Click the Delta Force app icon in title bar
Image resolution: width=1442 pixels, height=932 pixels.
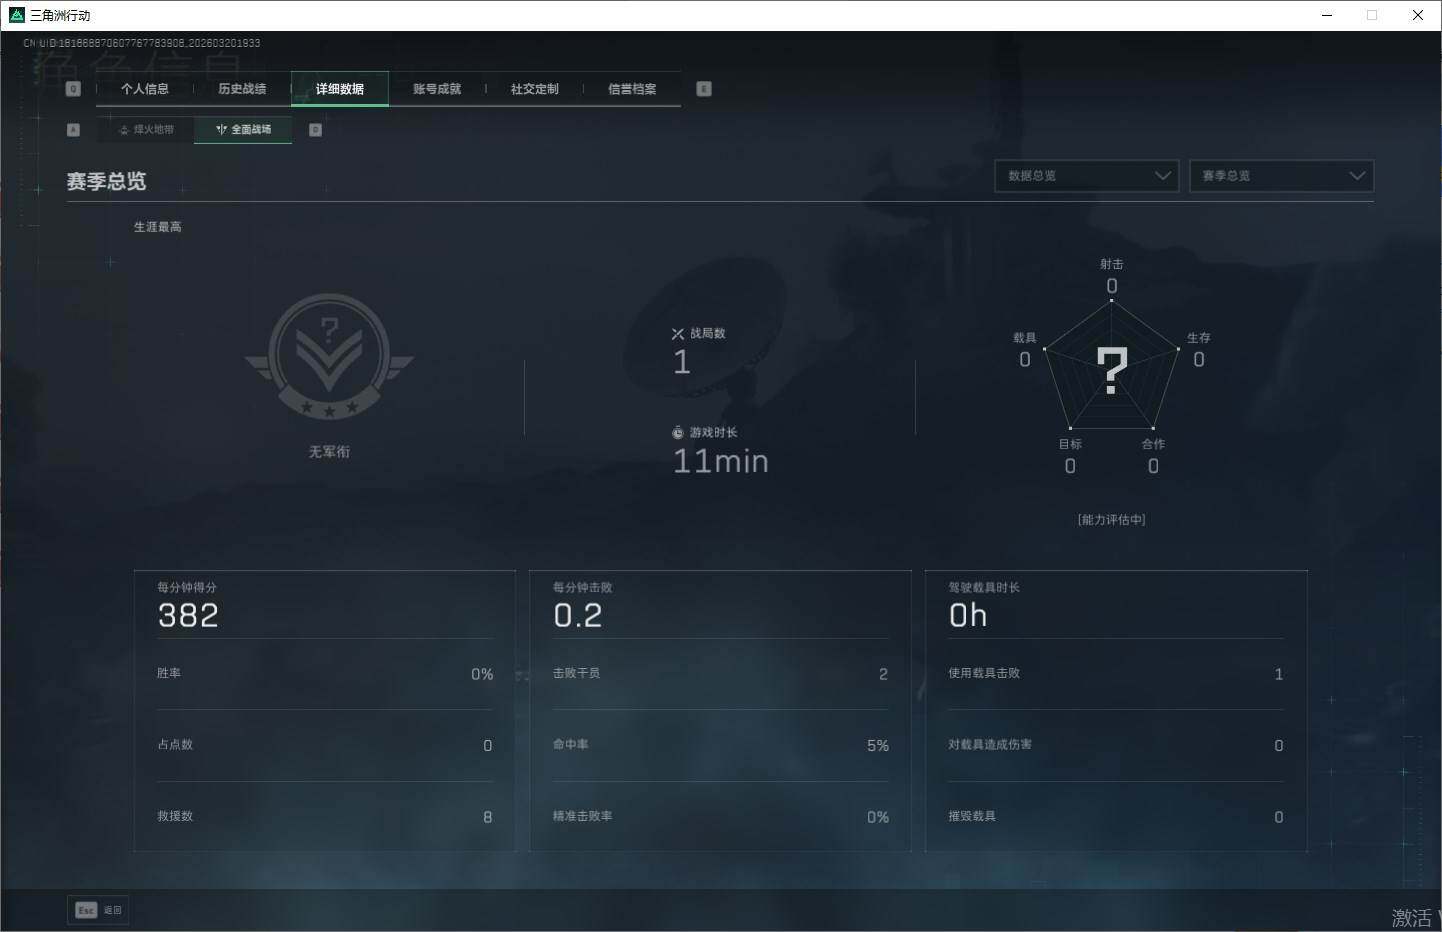[x=16, y=15]
